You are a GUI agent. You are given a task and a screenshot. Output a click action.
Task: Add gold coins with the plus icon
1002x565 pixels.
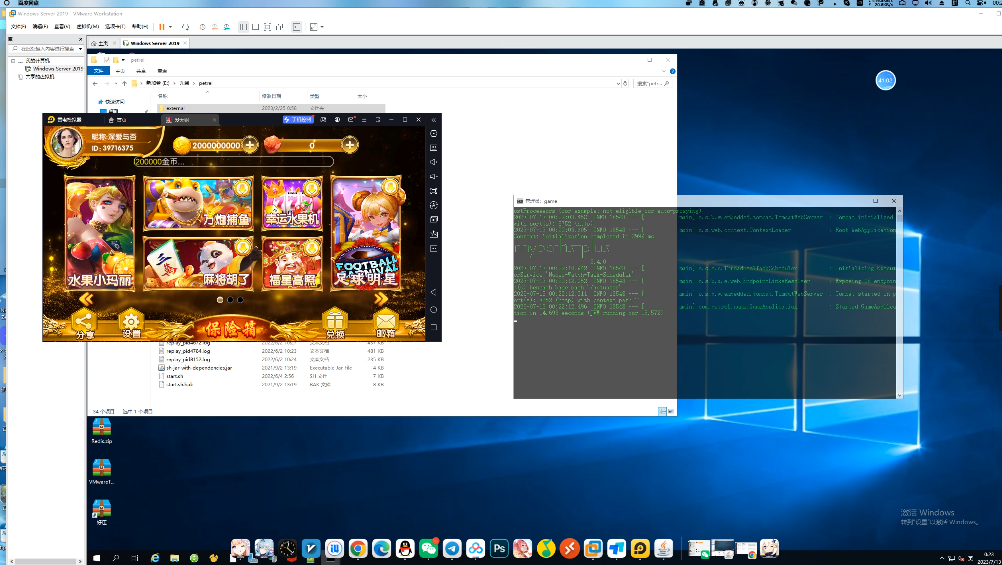[x=250, y=145]
